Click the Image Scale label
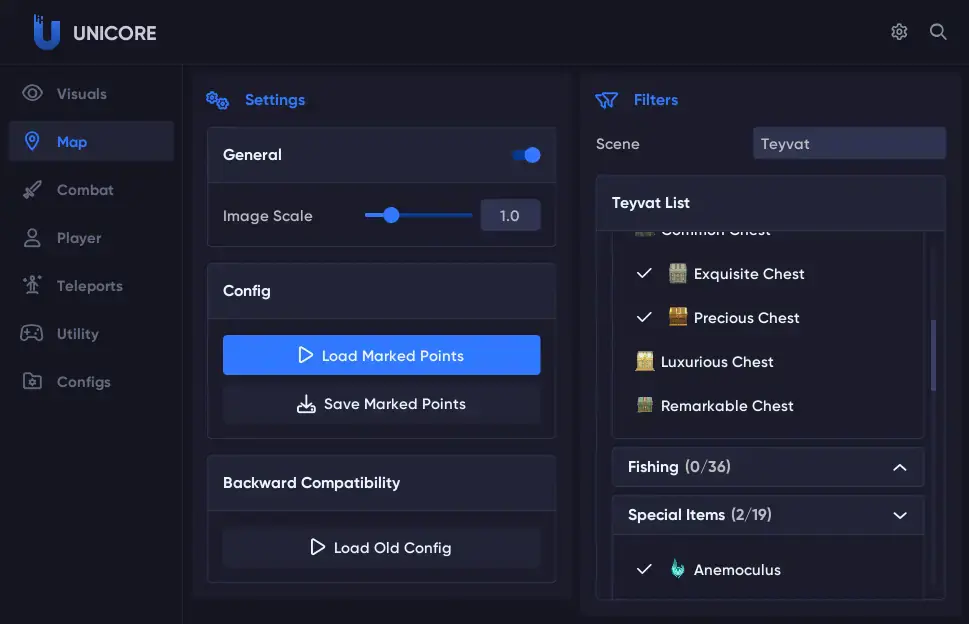Viewport: 969px width, 624px height. 268,216
